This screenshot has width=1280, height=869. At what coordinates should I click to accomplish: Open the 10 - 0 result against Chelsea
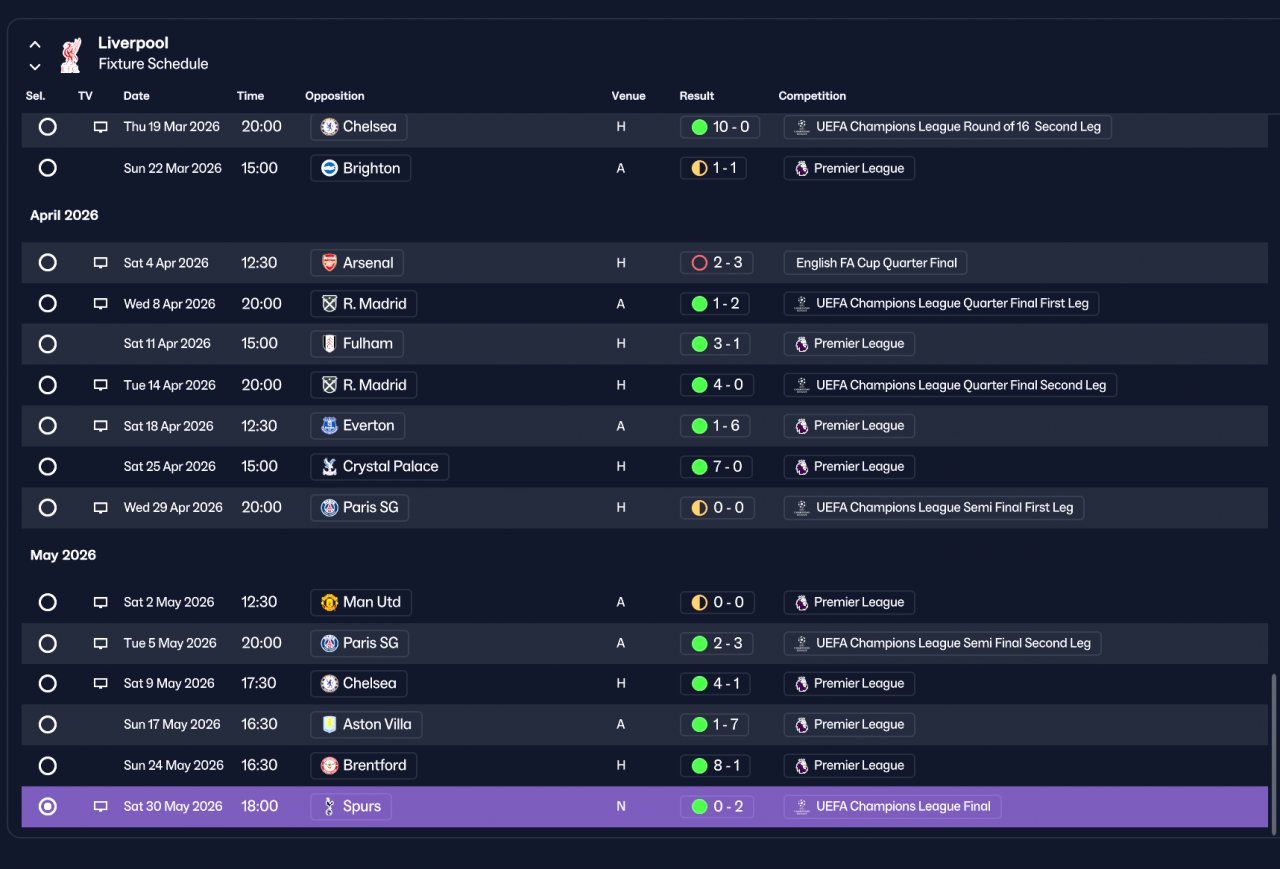[719, 127]
